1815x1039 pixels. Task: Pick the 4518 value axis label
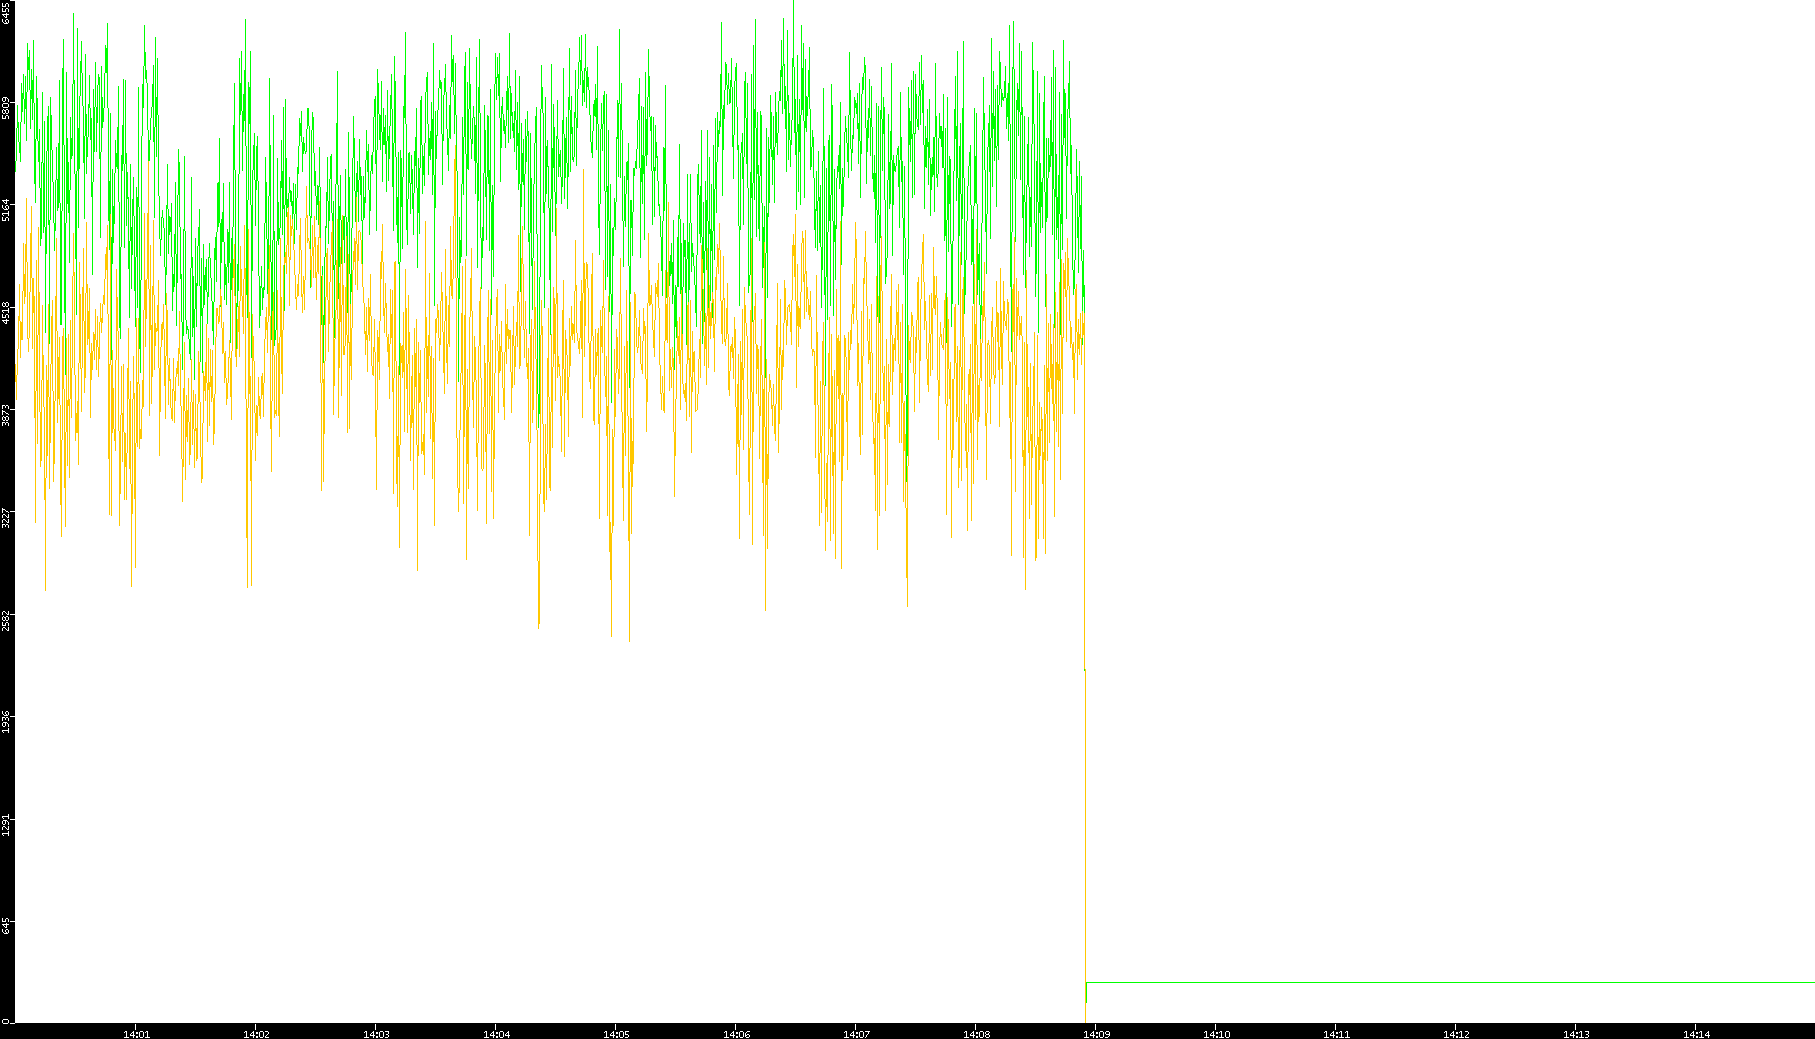6,312
